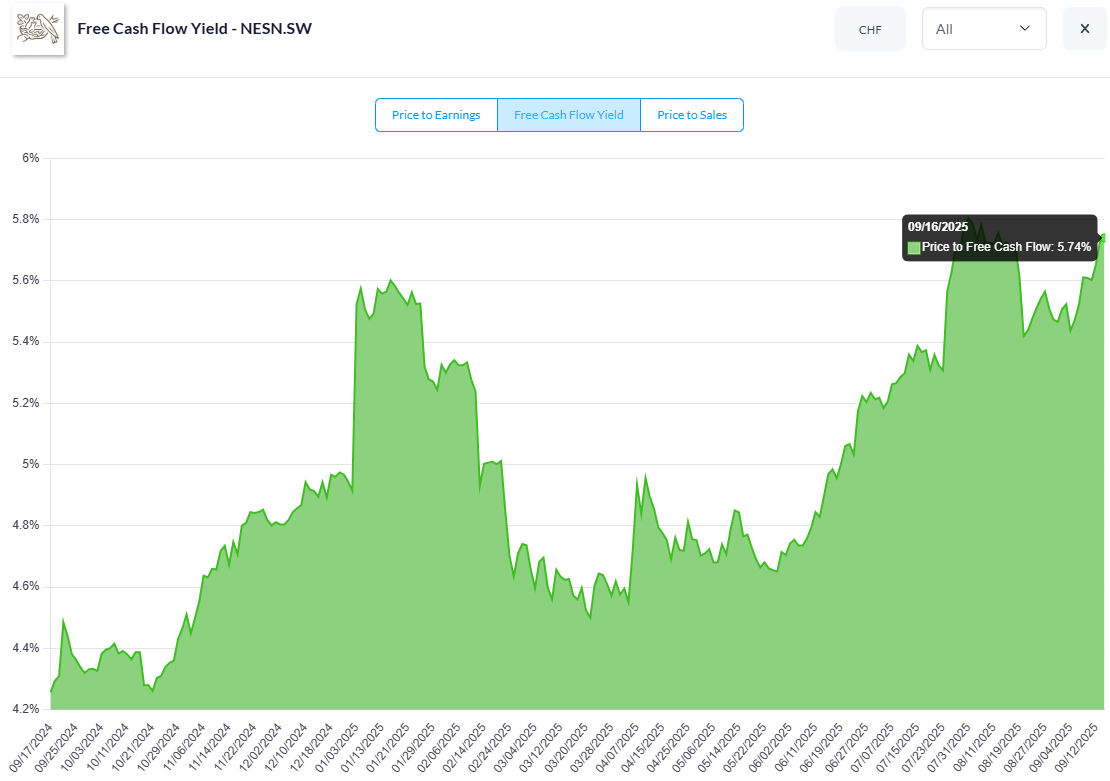1110x781 pixels.
Task: Click tooltip text Price to Free Cash Flow: 5.74%
Action: (x=1006, y=247)
